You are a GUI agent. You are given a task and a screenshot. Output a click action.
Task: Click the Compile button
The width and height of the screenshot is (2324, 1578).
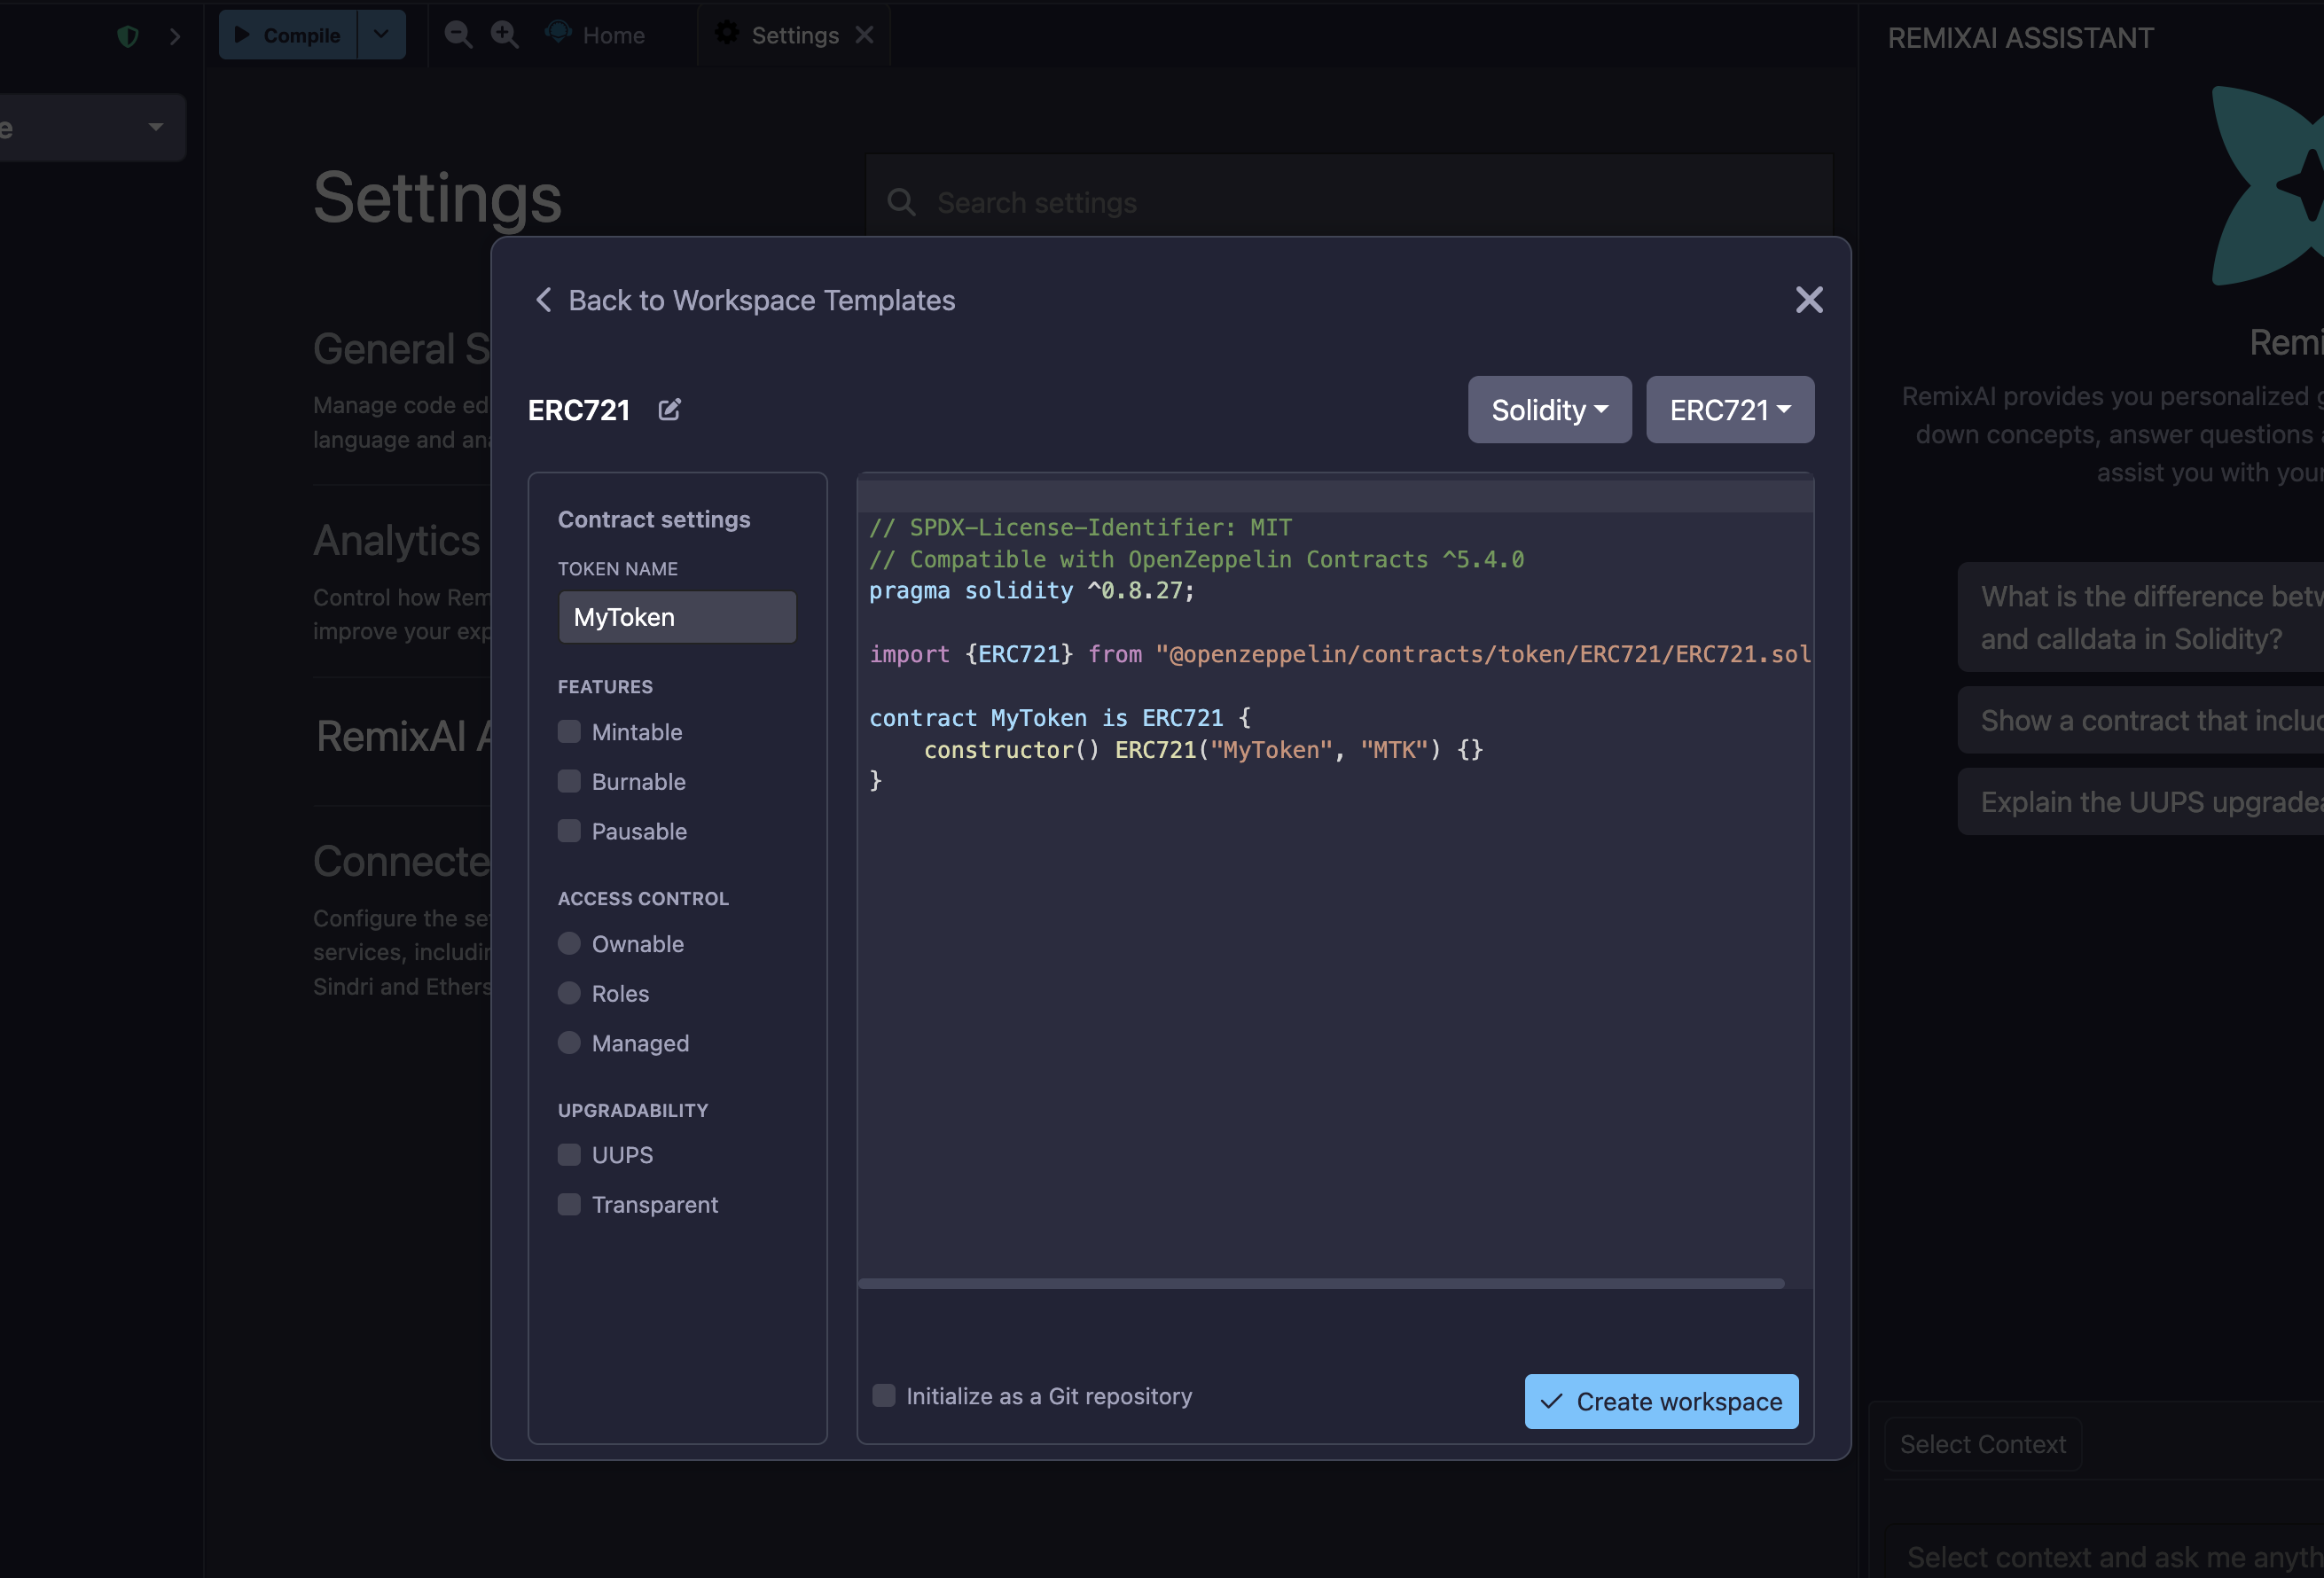(288, 35)
